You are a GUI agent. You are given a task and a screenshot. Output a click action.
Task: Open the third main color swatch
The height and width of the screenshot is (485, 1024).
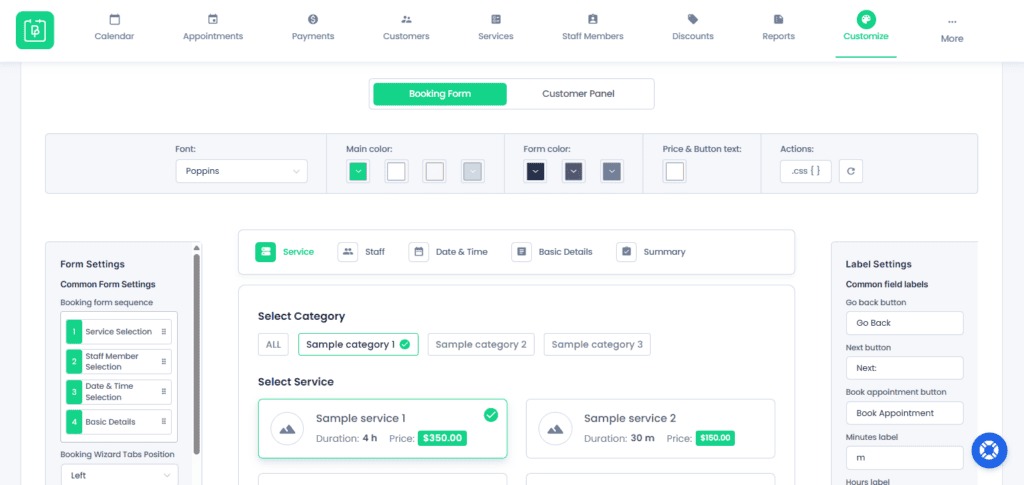[434, 172]
